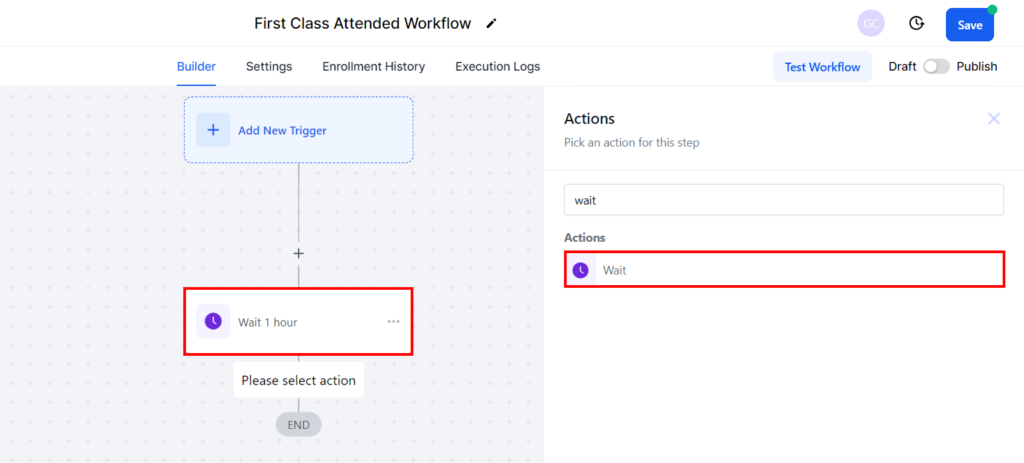
Task: Open the three-dot menu on Wait node
Action: 393,321
